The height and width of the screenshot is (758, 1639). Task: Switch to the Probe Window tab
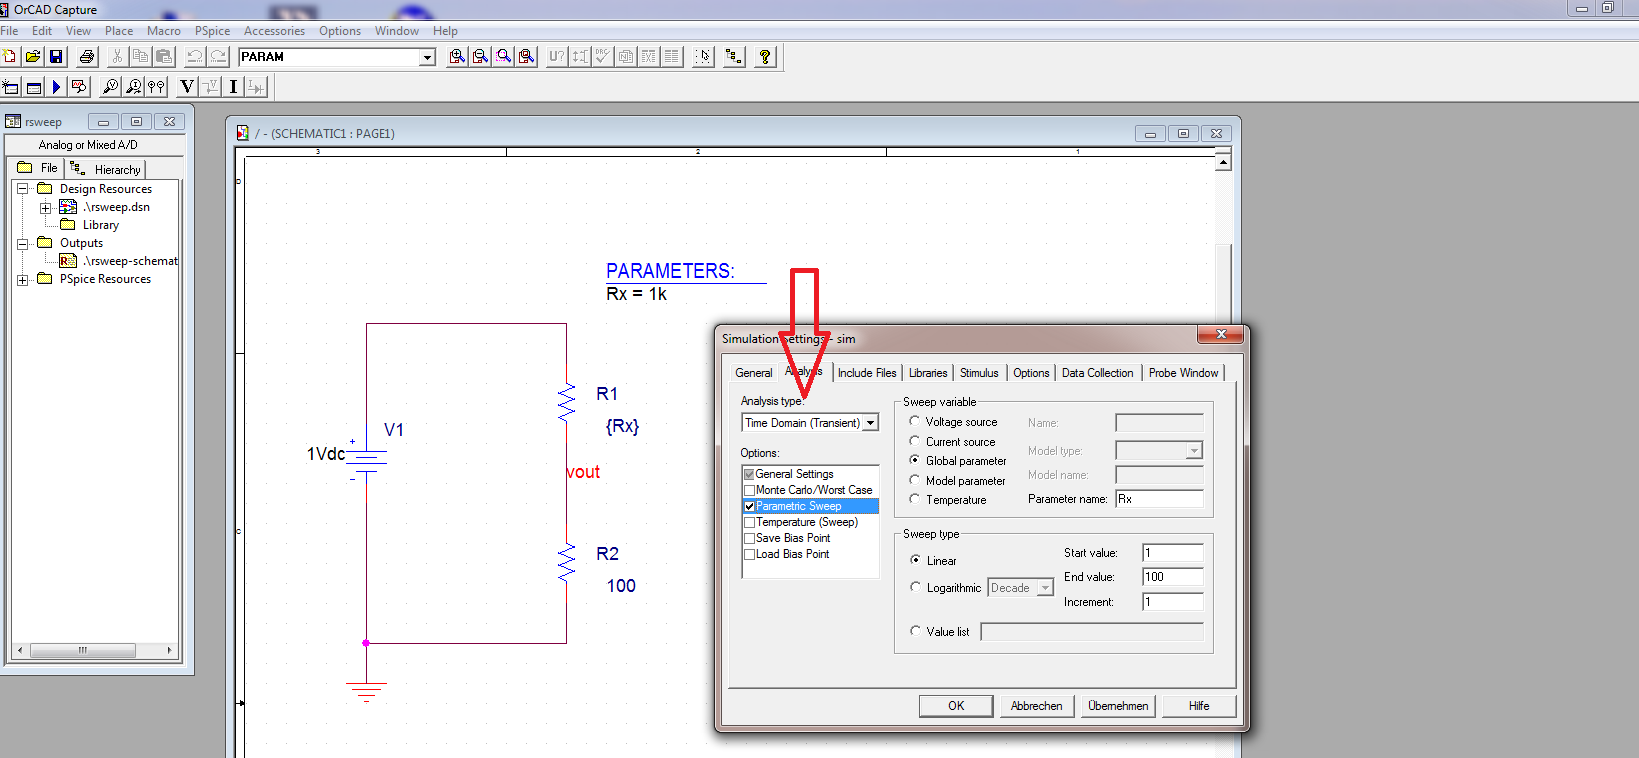[x=1183, y=373]
